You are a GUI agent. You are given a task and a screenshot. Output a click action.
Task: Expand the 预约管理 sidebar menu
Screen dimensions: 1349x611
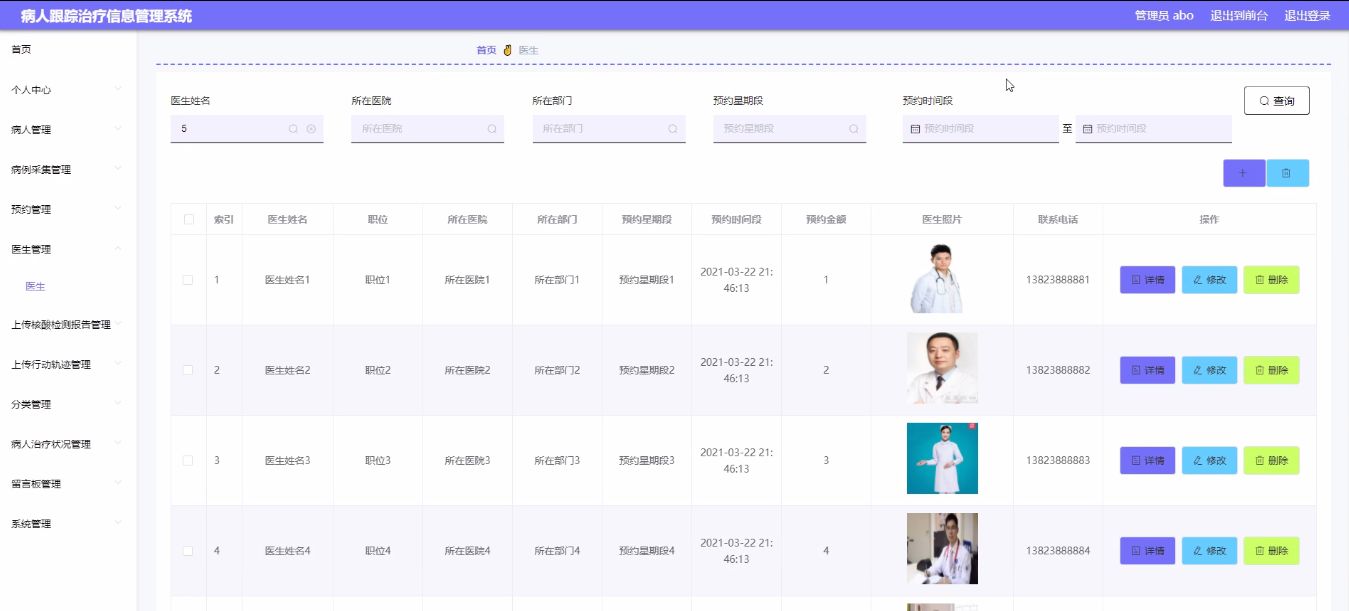[68, 209]
